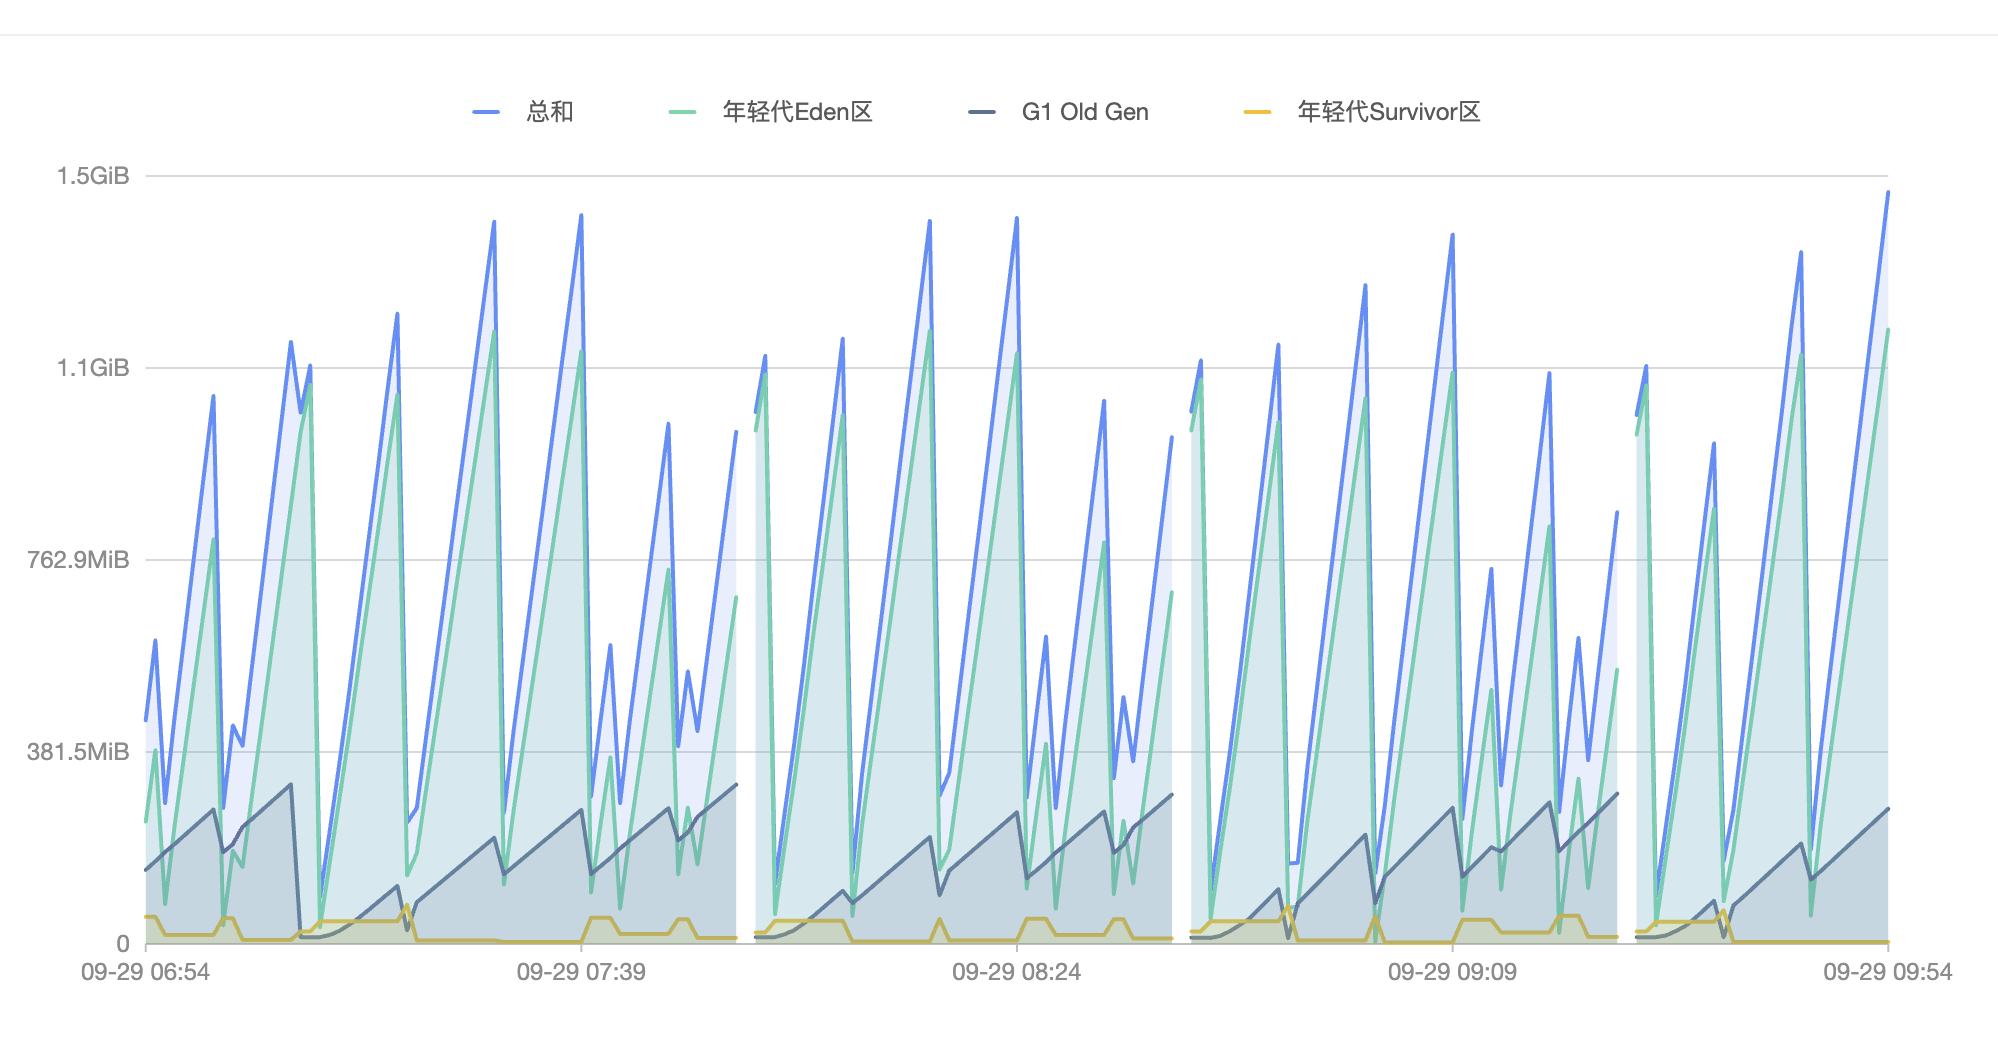
Task: Click the 09-29 08:24 time axis label
Action: pyautogui.click(x=1016, y=972)
